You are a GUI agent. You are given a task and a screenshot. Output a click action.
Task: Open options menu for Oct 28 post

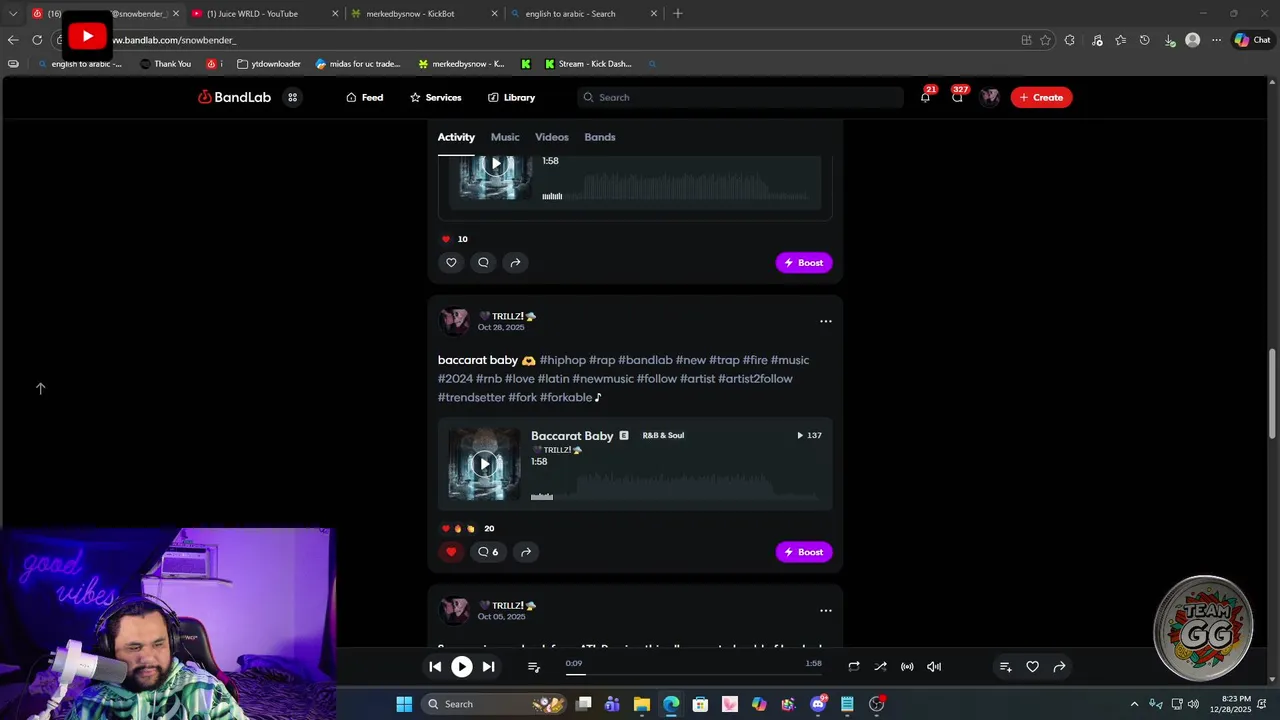826,321
